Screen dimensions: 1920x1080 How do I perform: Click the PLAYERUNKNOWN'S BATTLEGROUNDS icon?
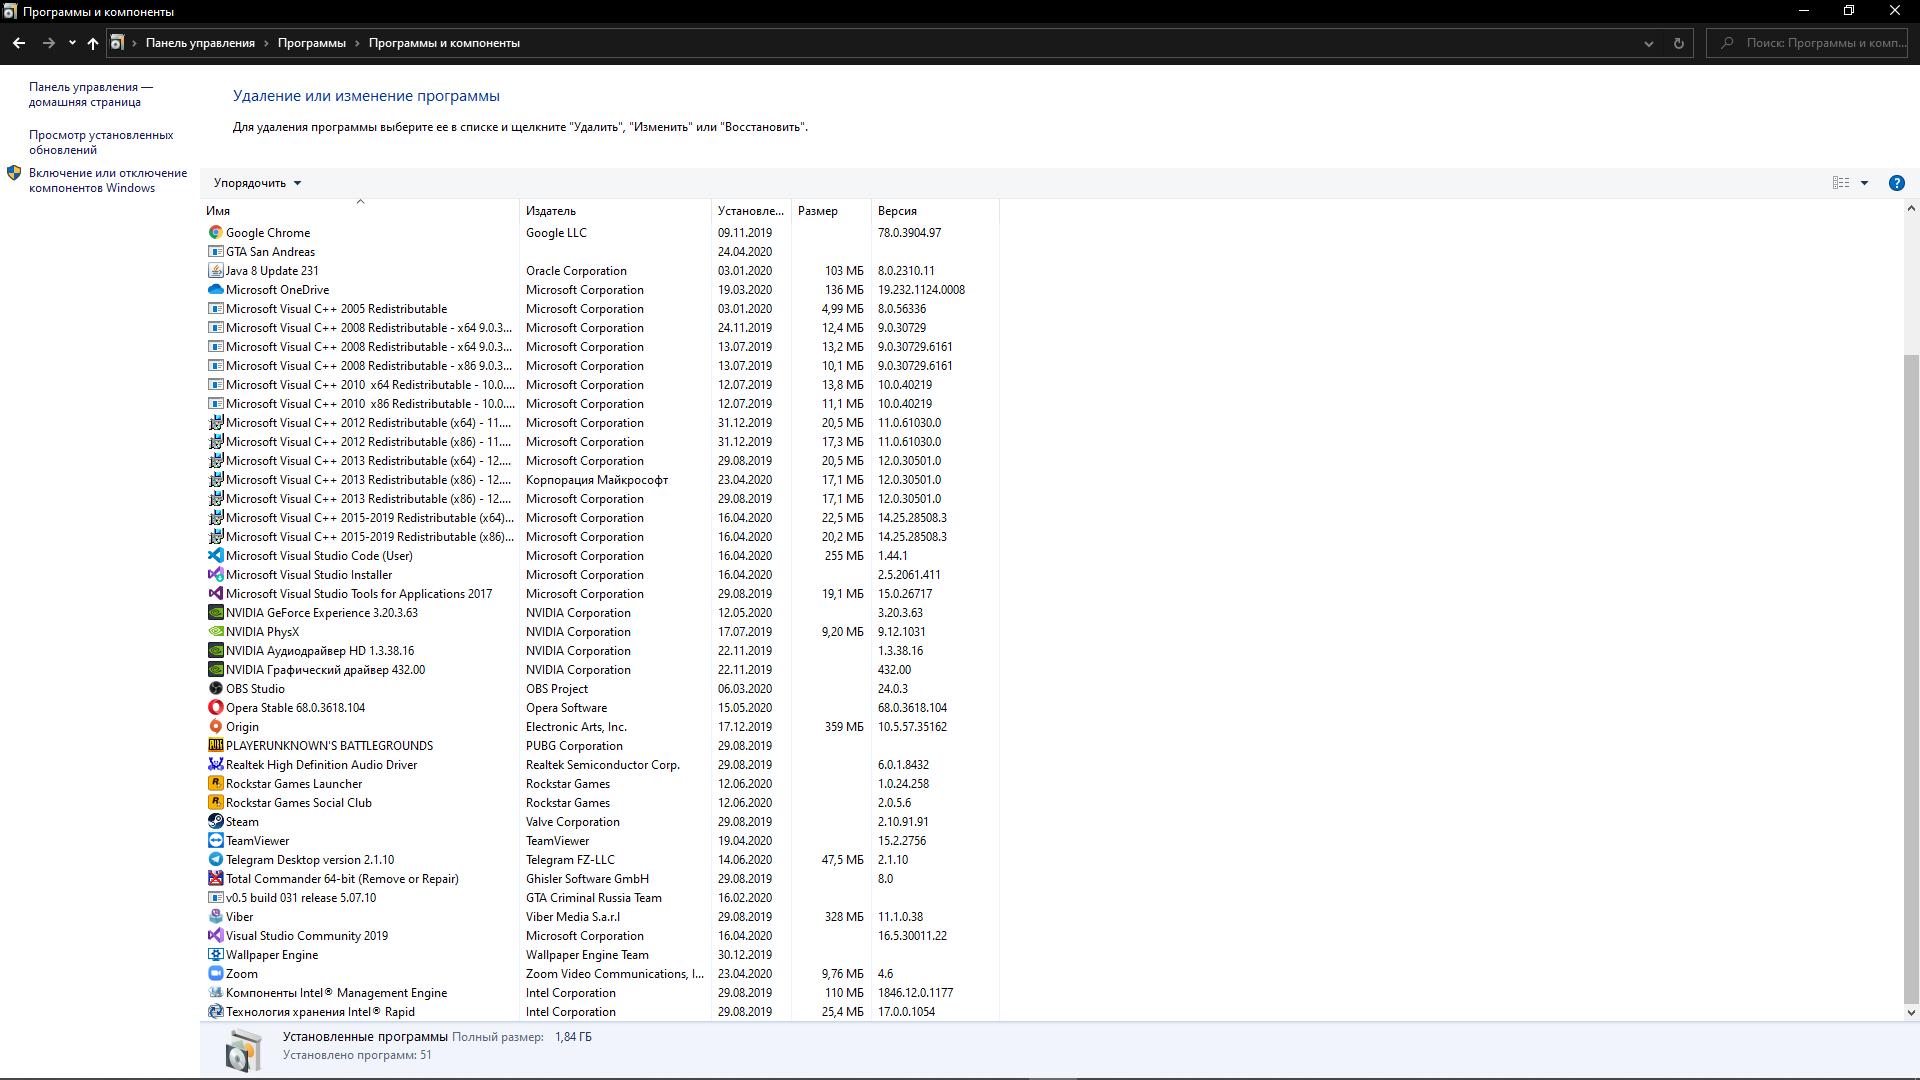click(215, 745)
